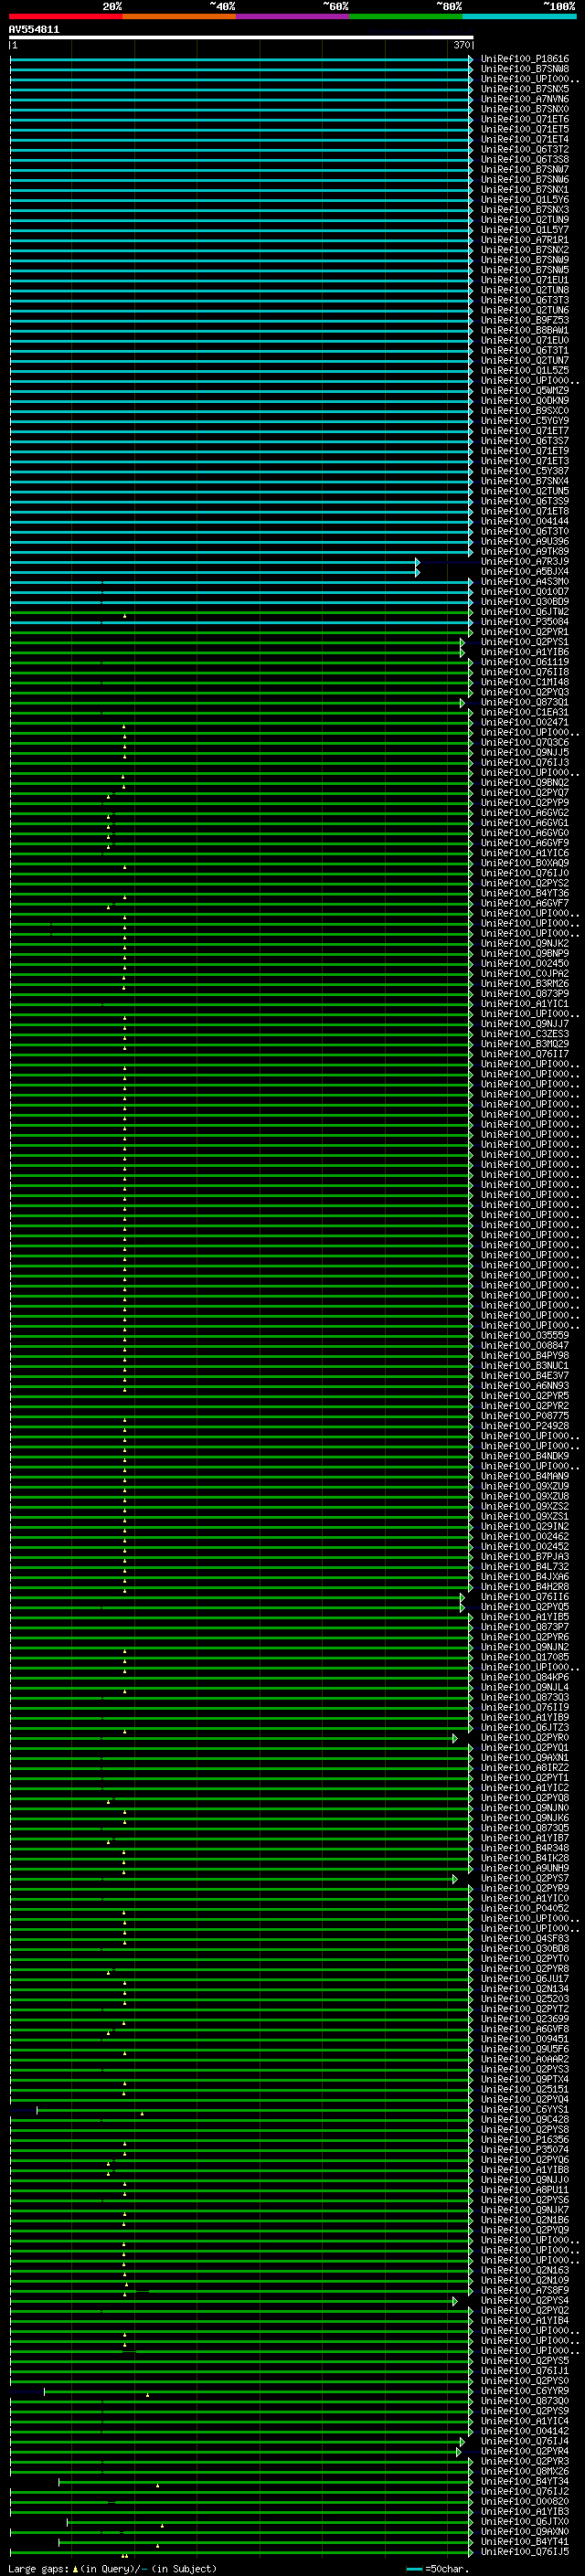Select hit label UniRef100_Q76IJ4
This screenshot has width=585, height=2576.
click(524, 2440)
